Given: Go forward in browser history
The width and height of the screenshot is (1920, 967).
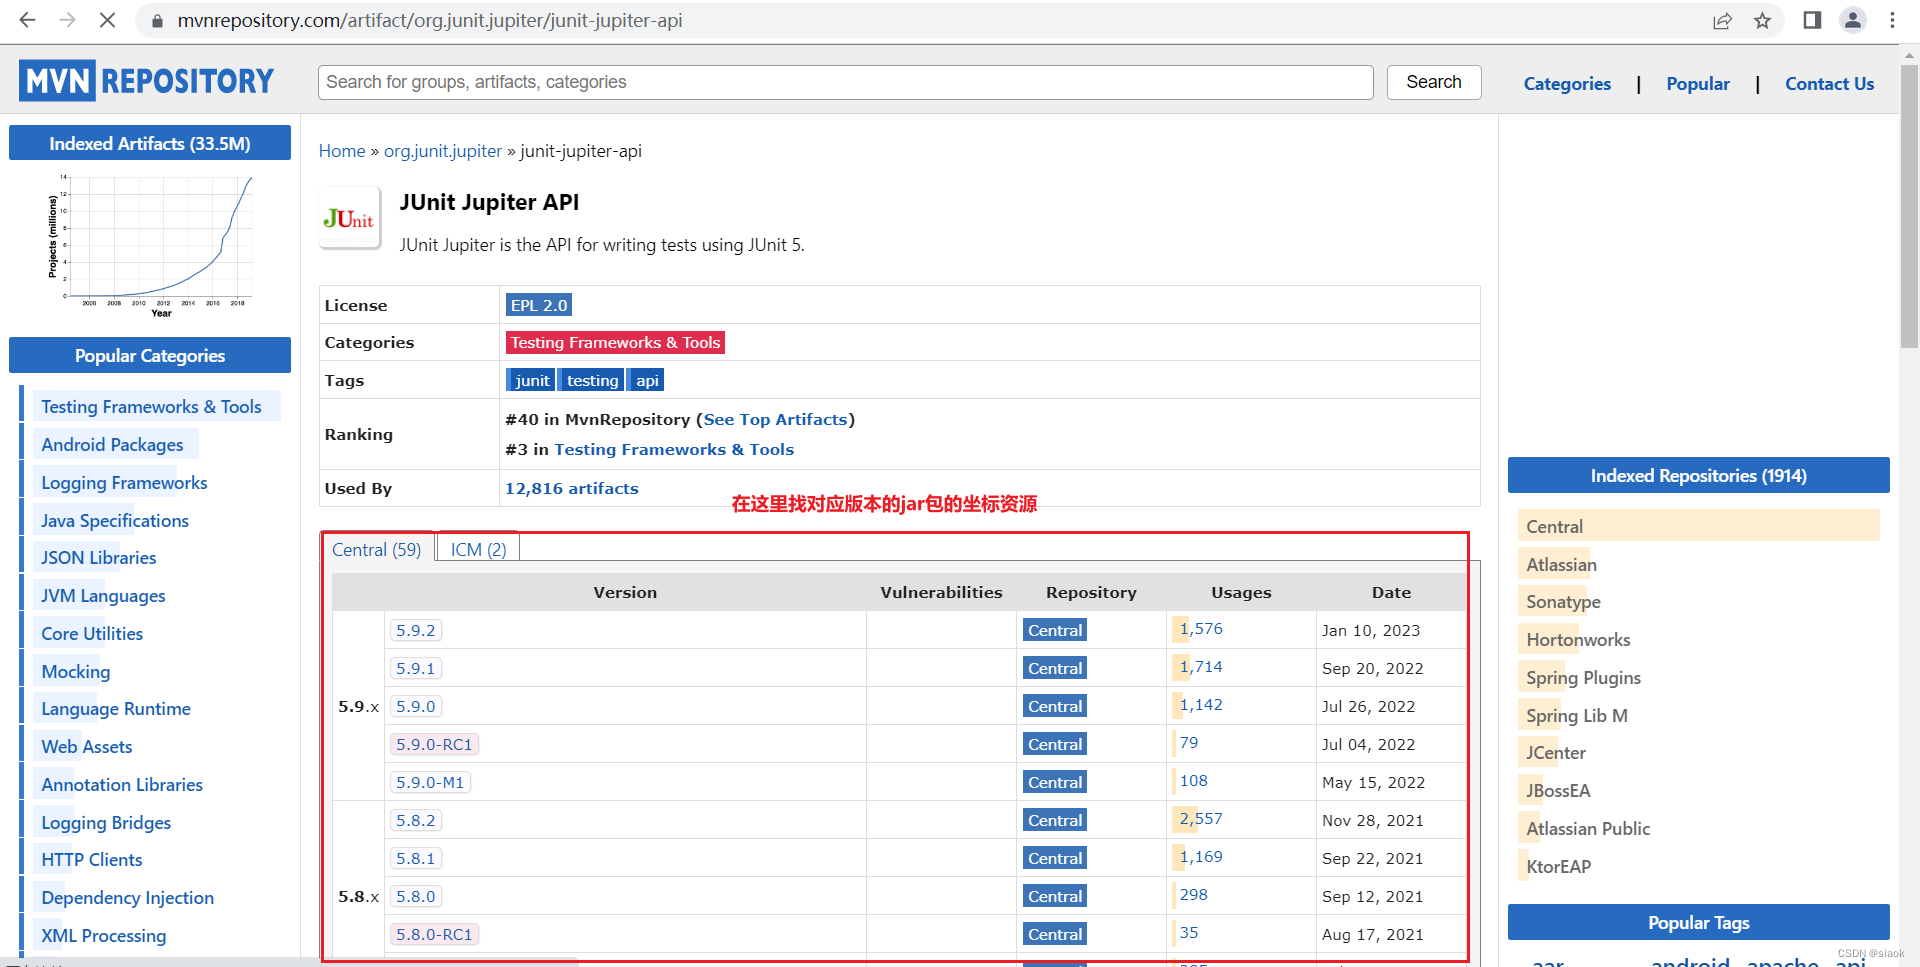Looking at the screenshot, I should coord(67,20).
